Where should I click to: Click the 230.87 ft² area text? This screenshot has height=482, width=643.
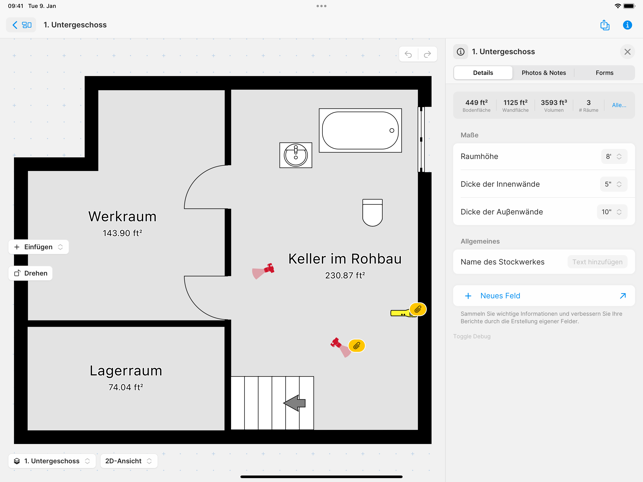click(345, 276)
